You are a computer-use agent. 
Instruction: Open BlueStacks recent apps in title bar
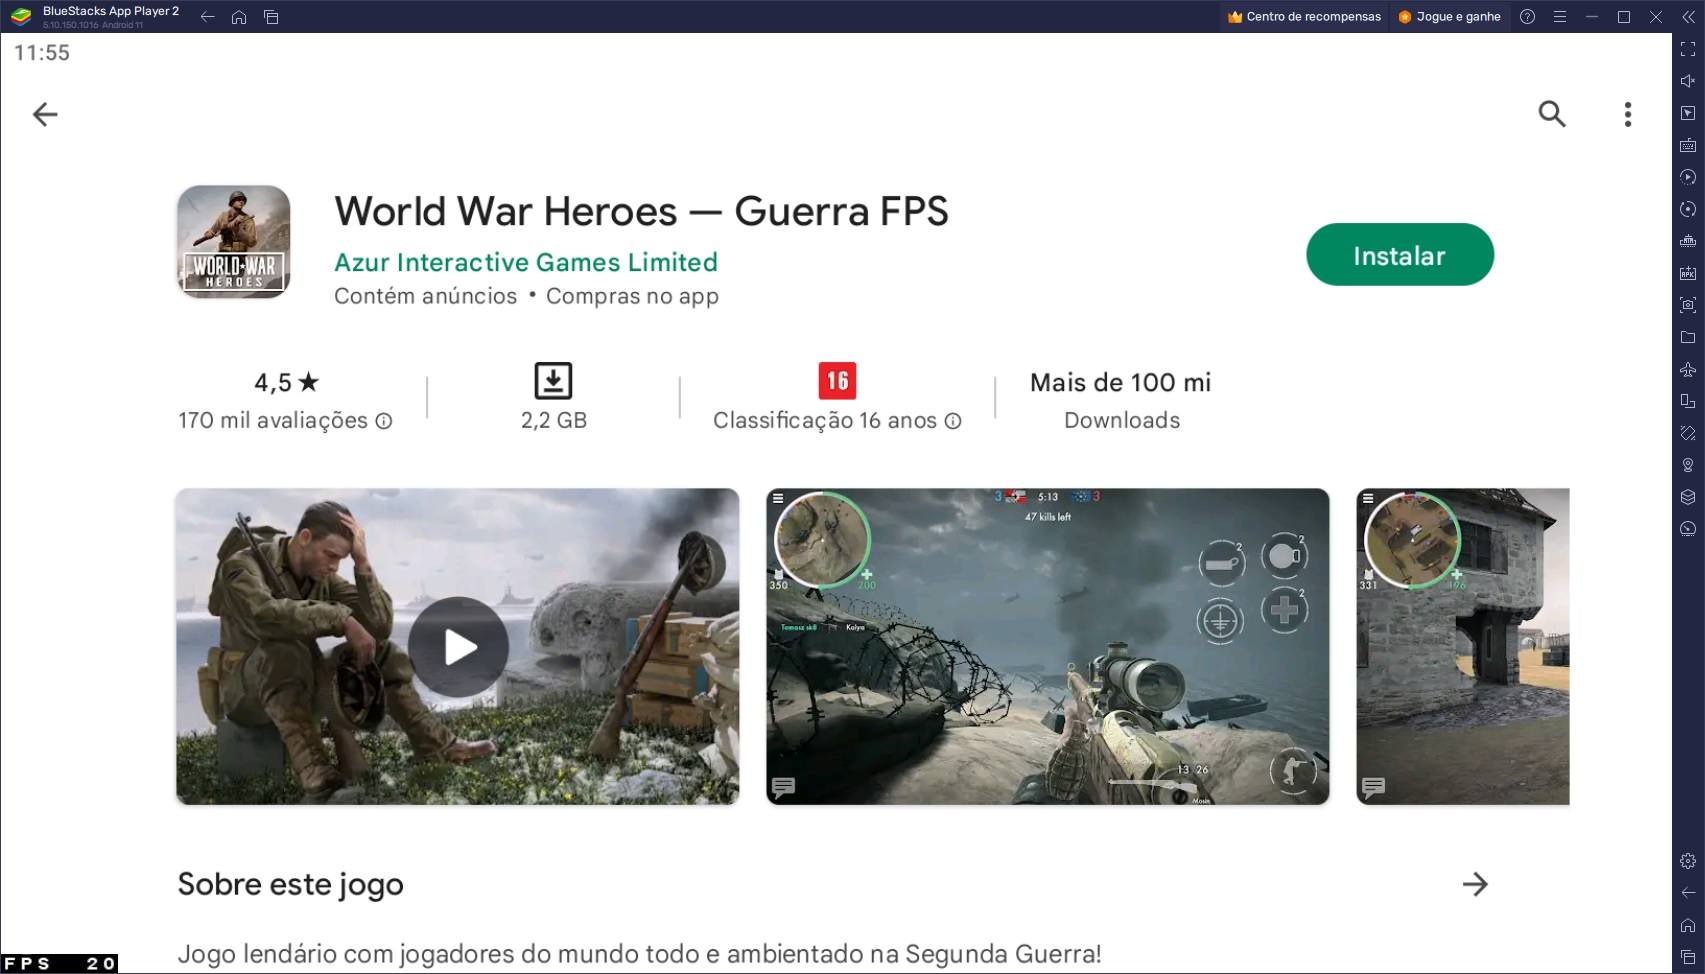click(x=271, y=16)
